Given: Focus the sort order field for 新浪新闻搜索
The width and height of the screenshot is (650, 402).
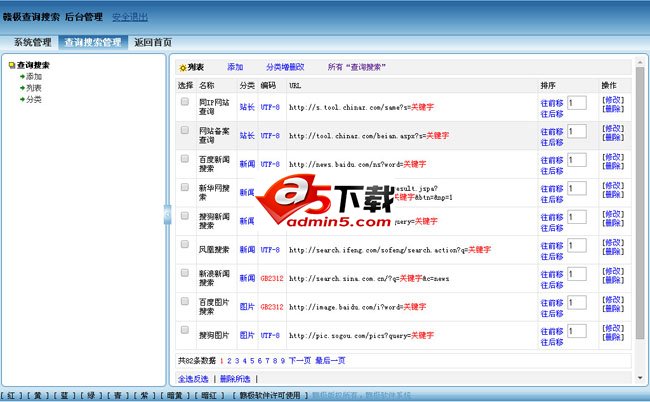Looking at the screenshot, I should tap(577, 274).
